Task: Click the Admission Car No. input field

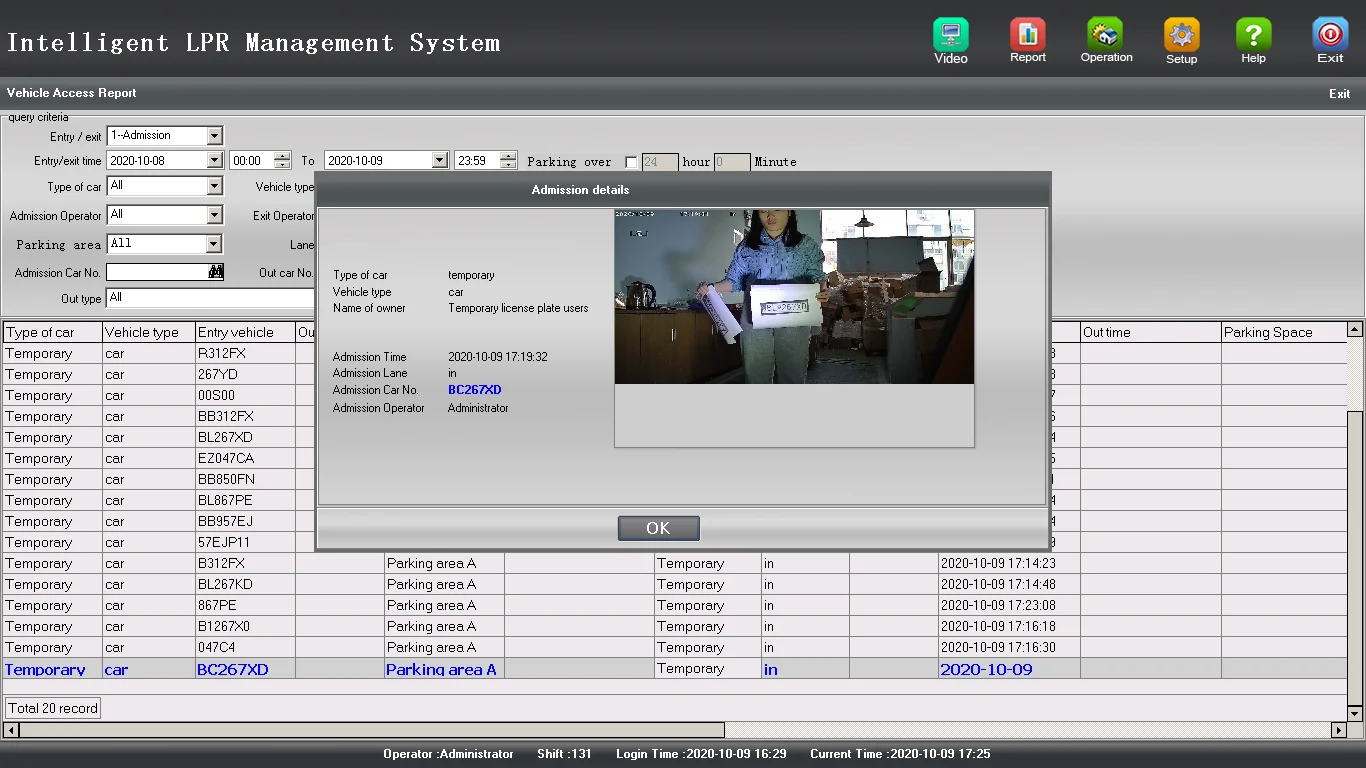Action: (x=156, y=272)
